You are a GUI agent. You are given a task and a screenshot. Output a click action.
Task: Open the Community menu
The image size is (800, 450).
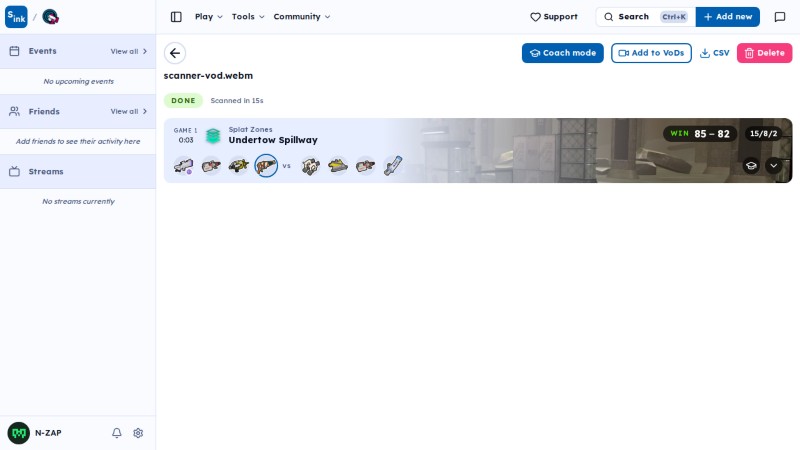click(302, 17)
